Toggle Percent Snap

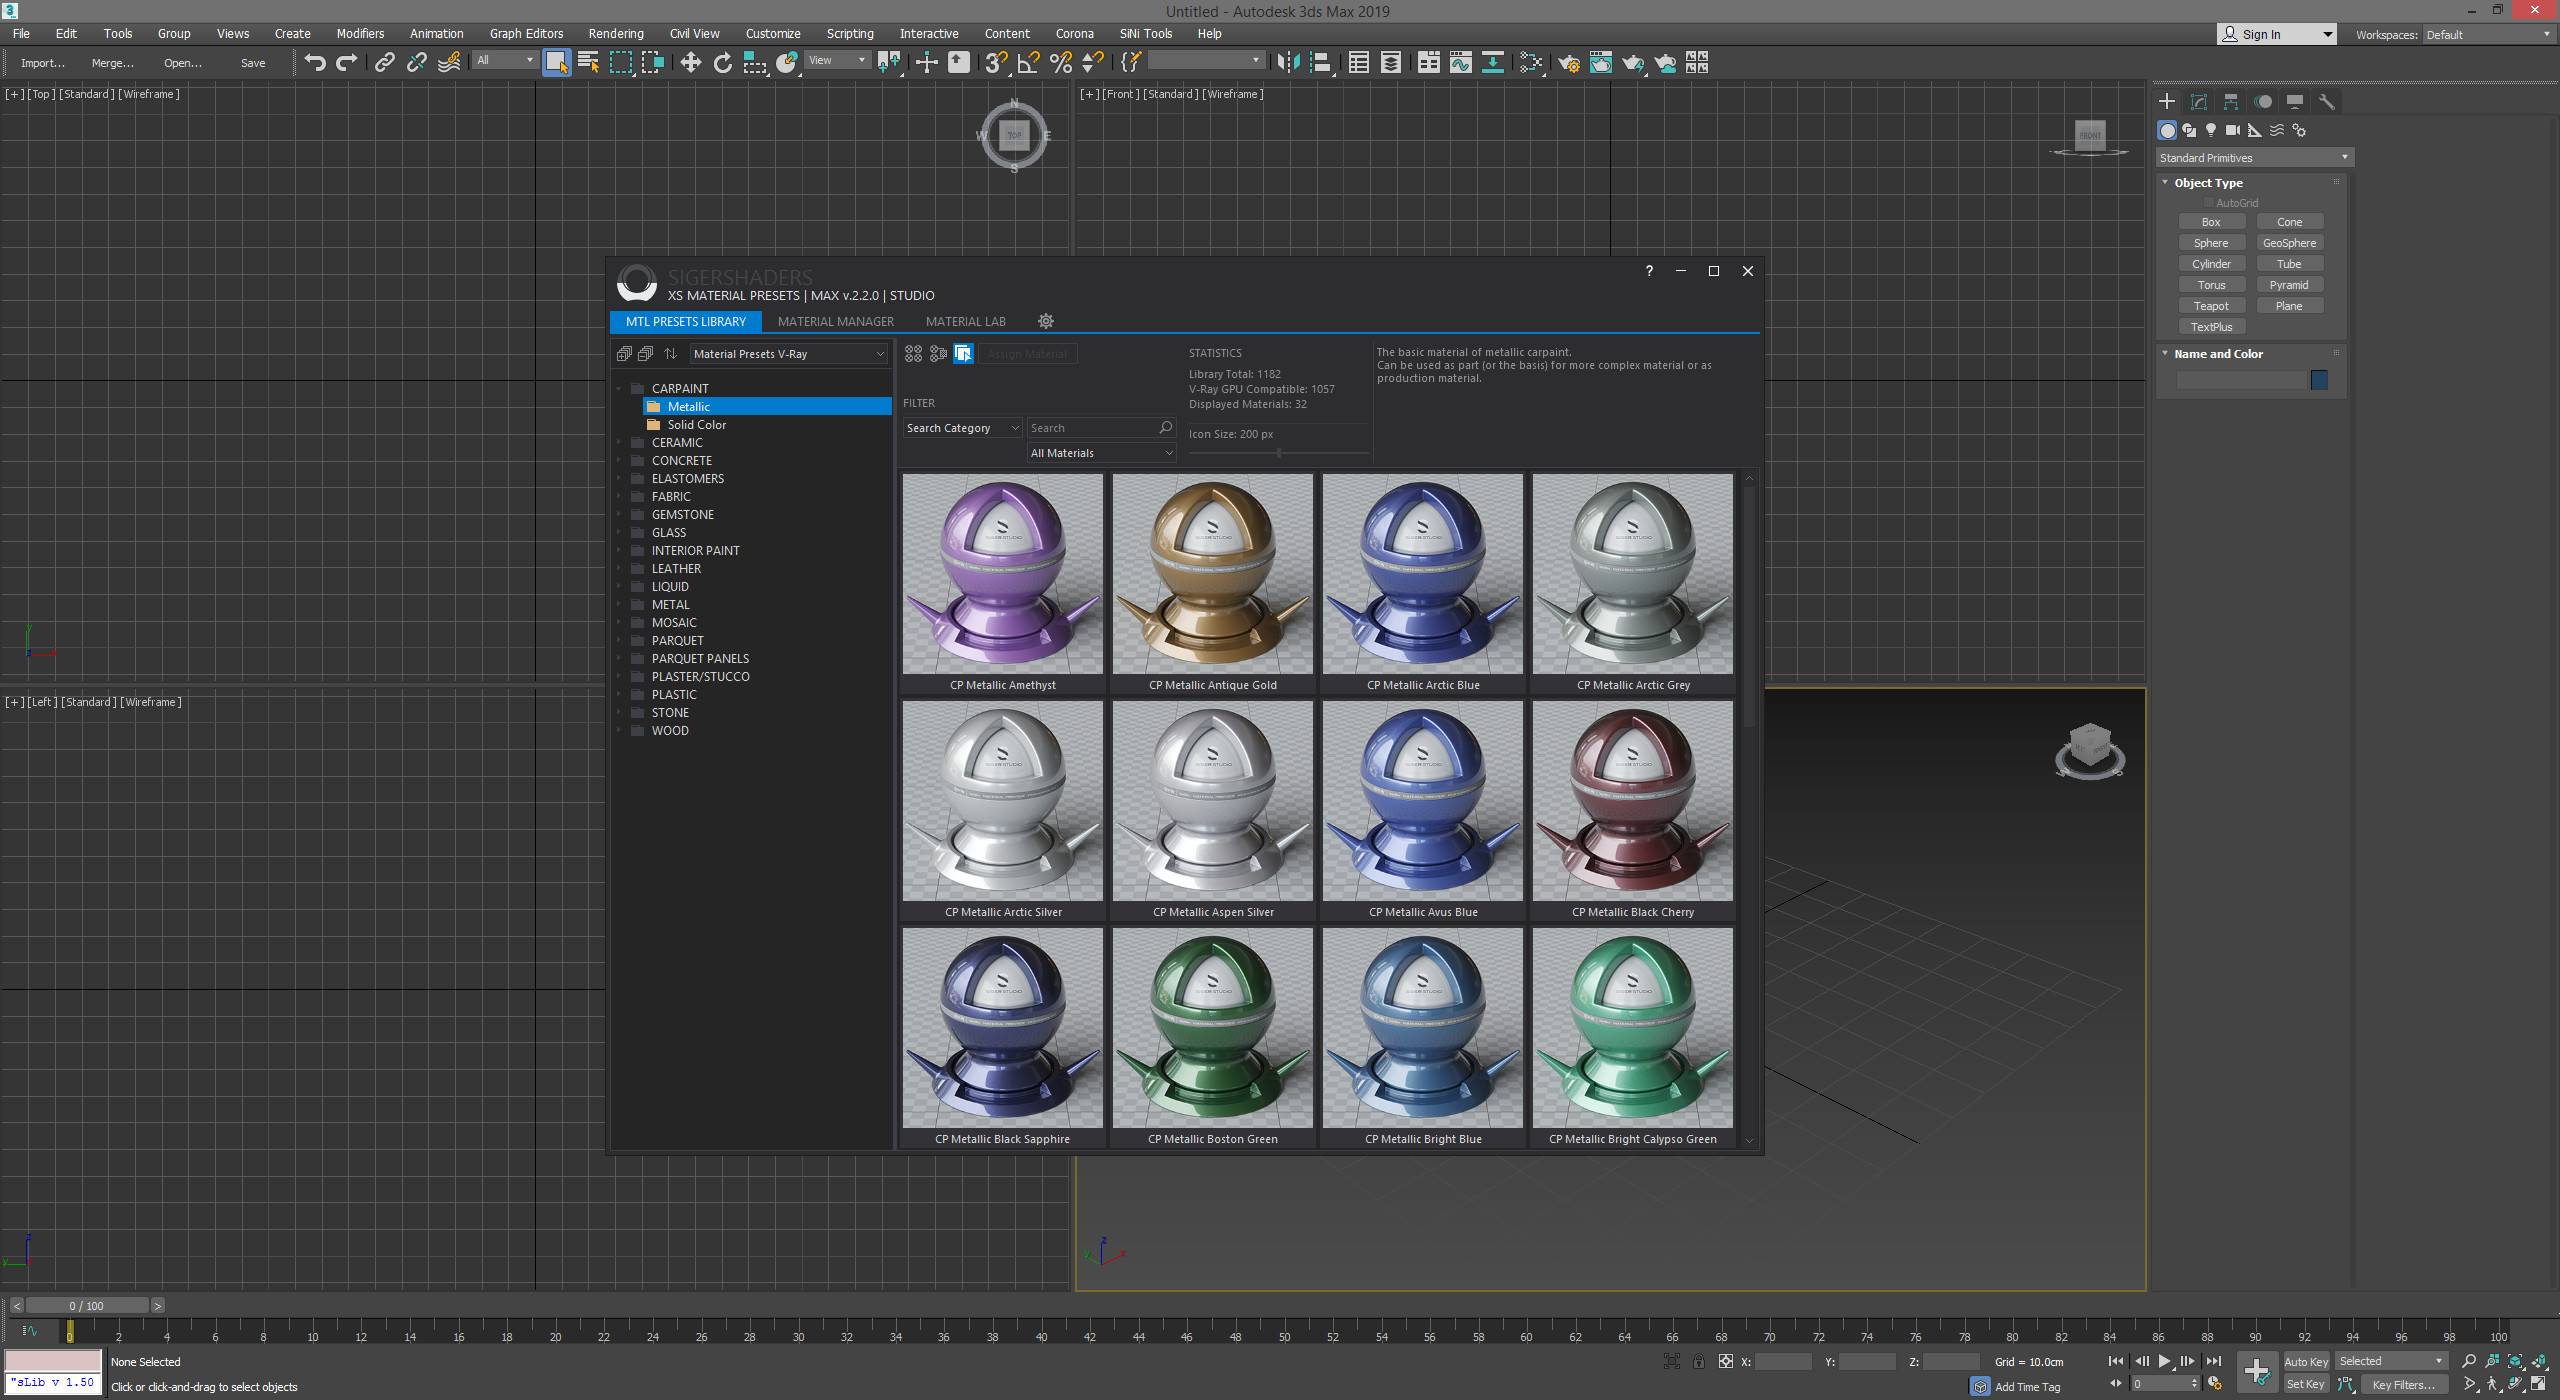1061,63
